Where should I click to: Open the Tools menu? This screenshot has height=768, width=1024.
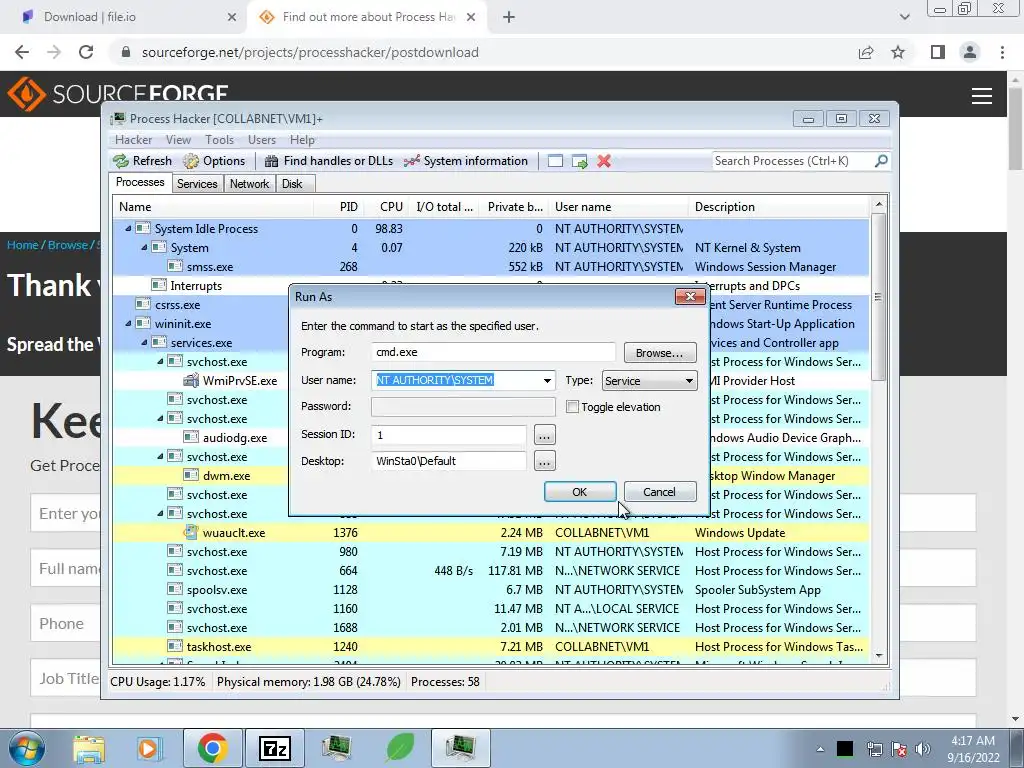(219, 140)
